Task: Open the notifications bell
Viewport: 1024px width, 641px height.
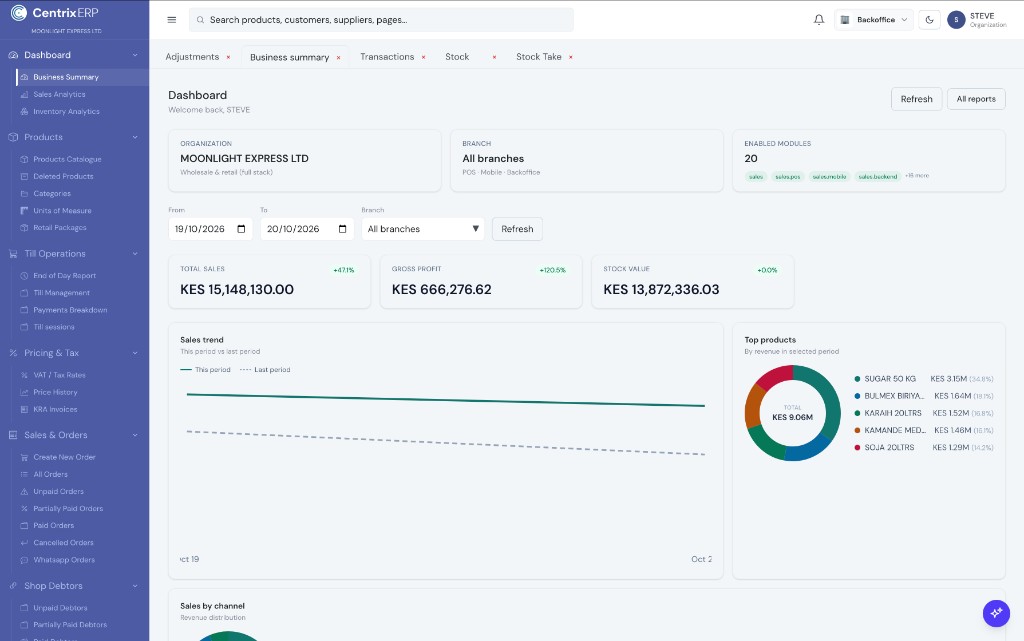Action: [818, 20]
